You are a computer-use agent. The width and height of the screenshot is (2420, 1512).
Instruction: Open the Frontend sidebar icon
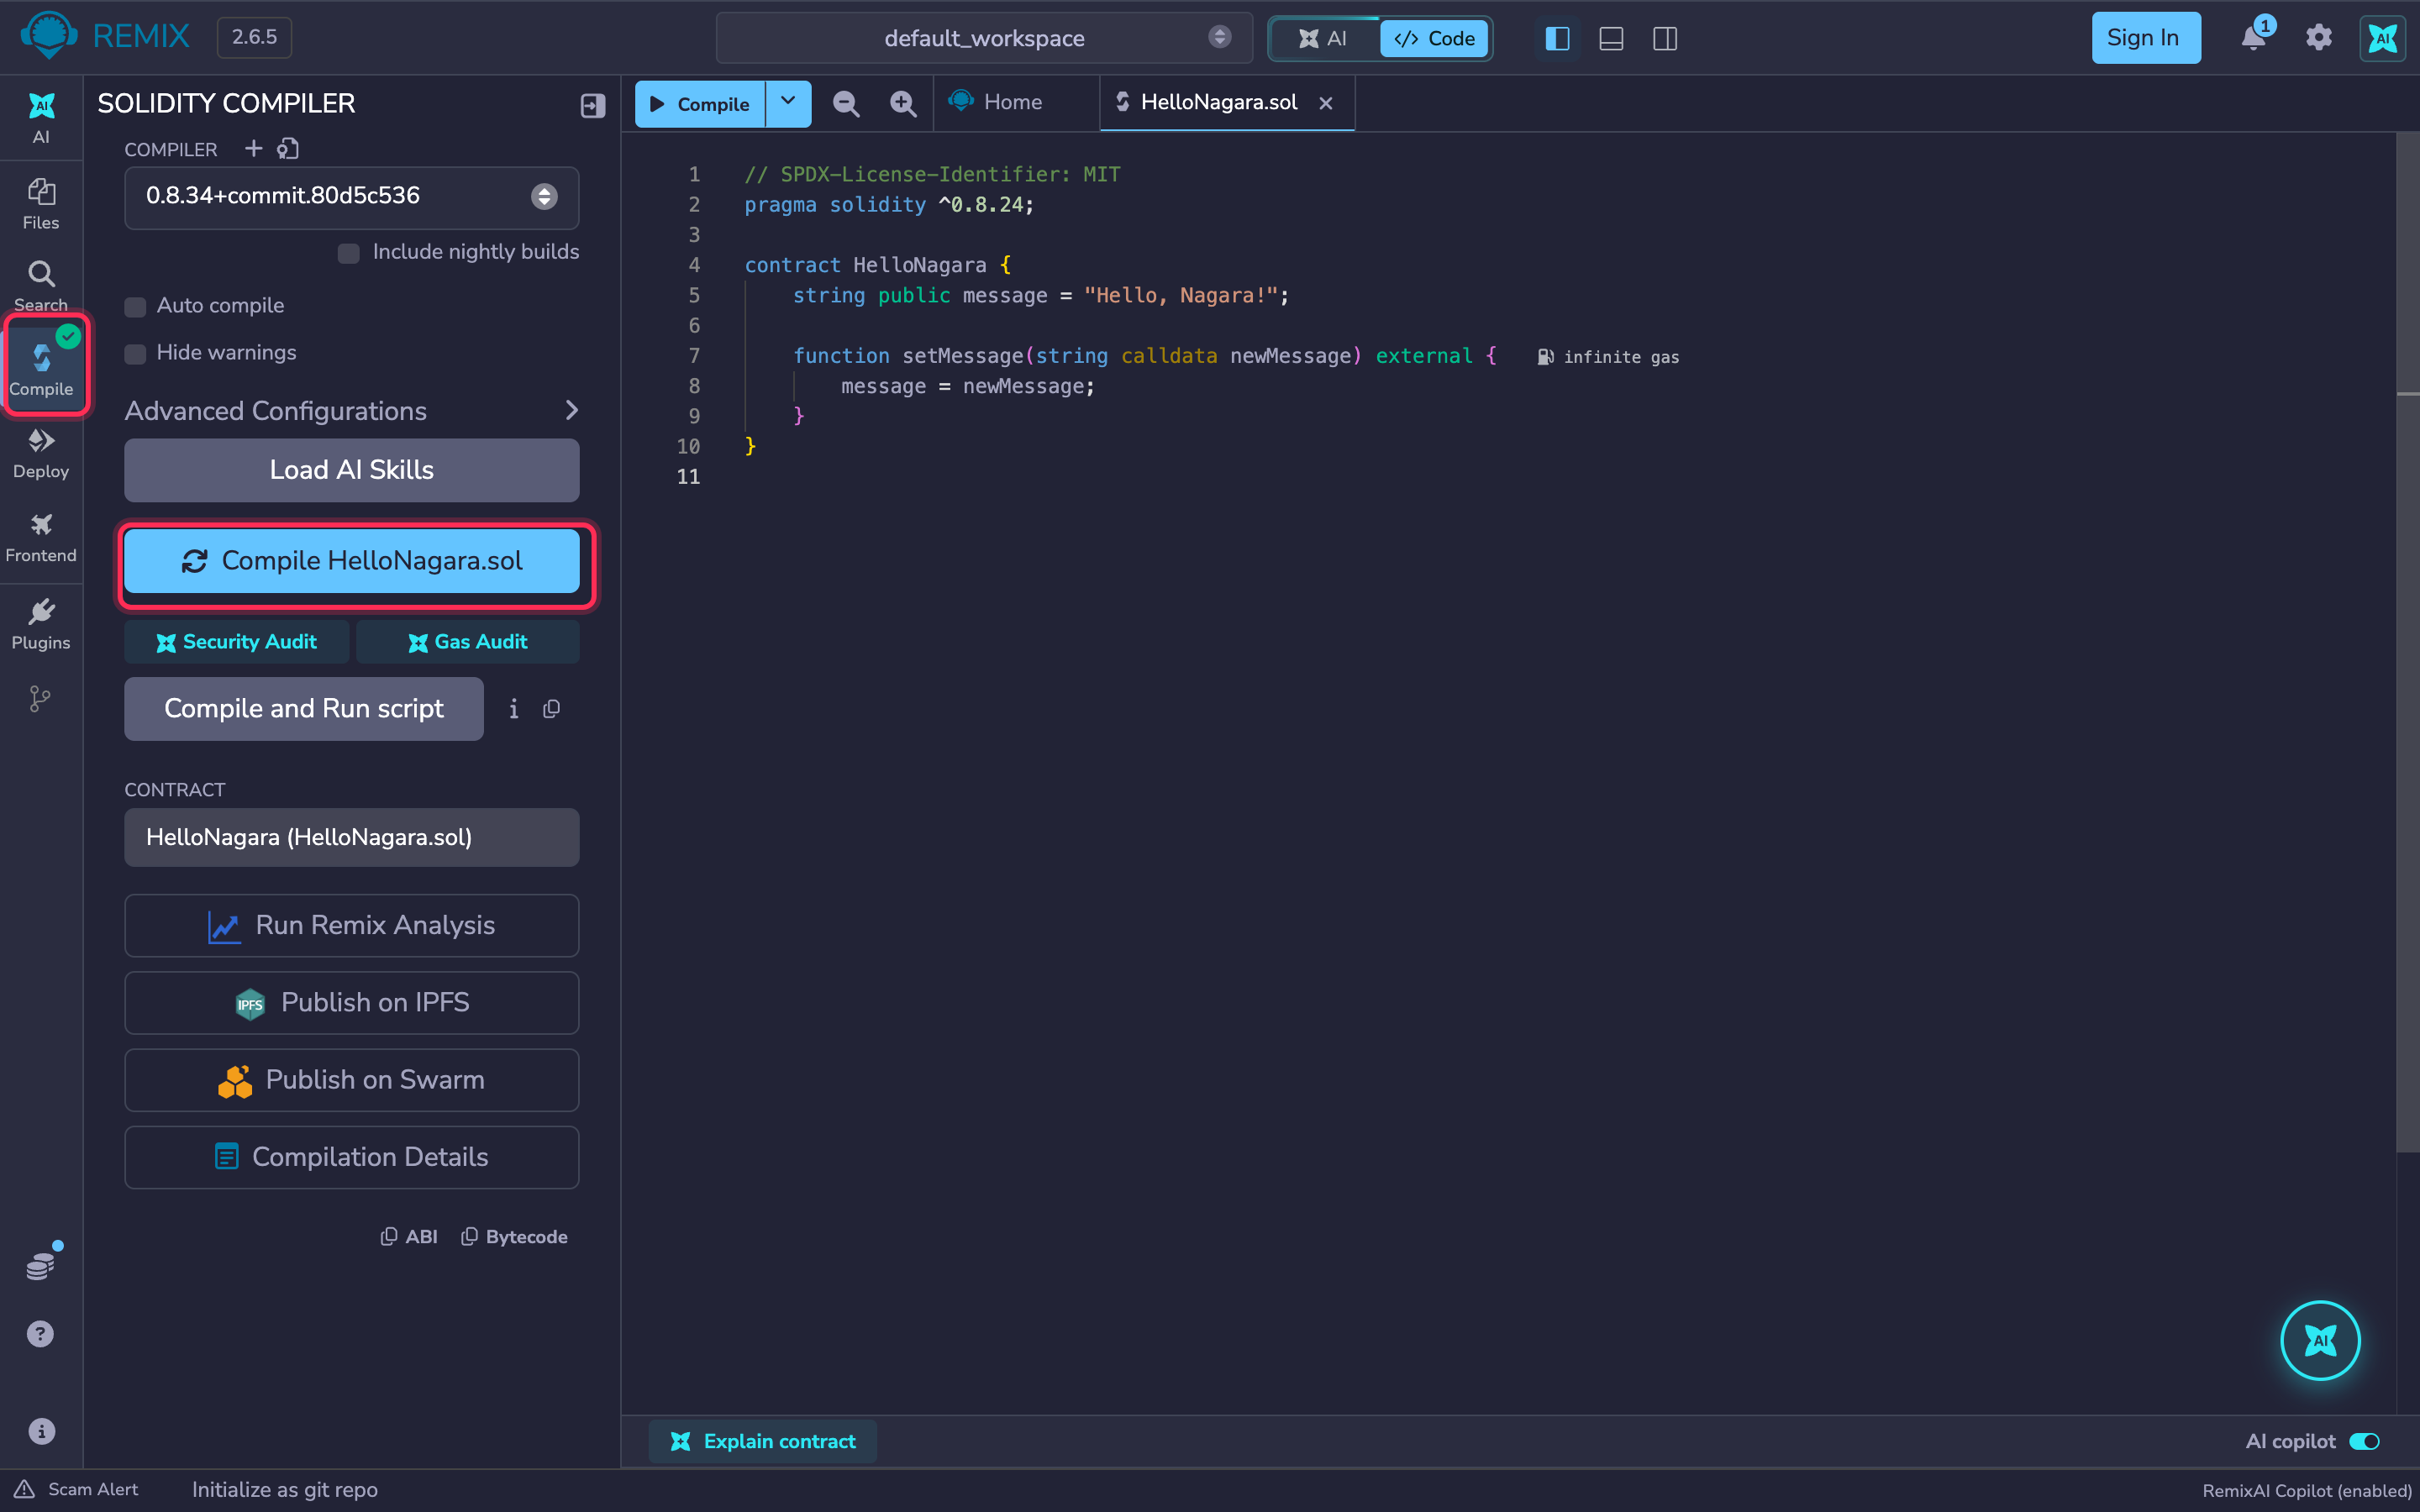coord(41,538)
